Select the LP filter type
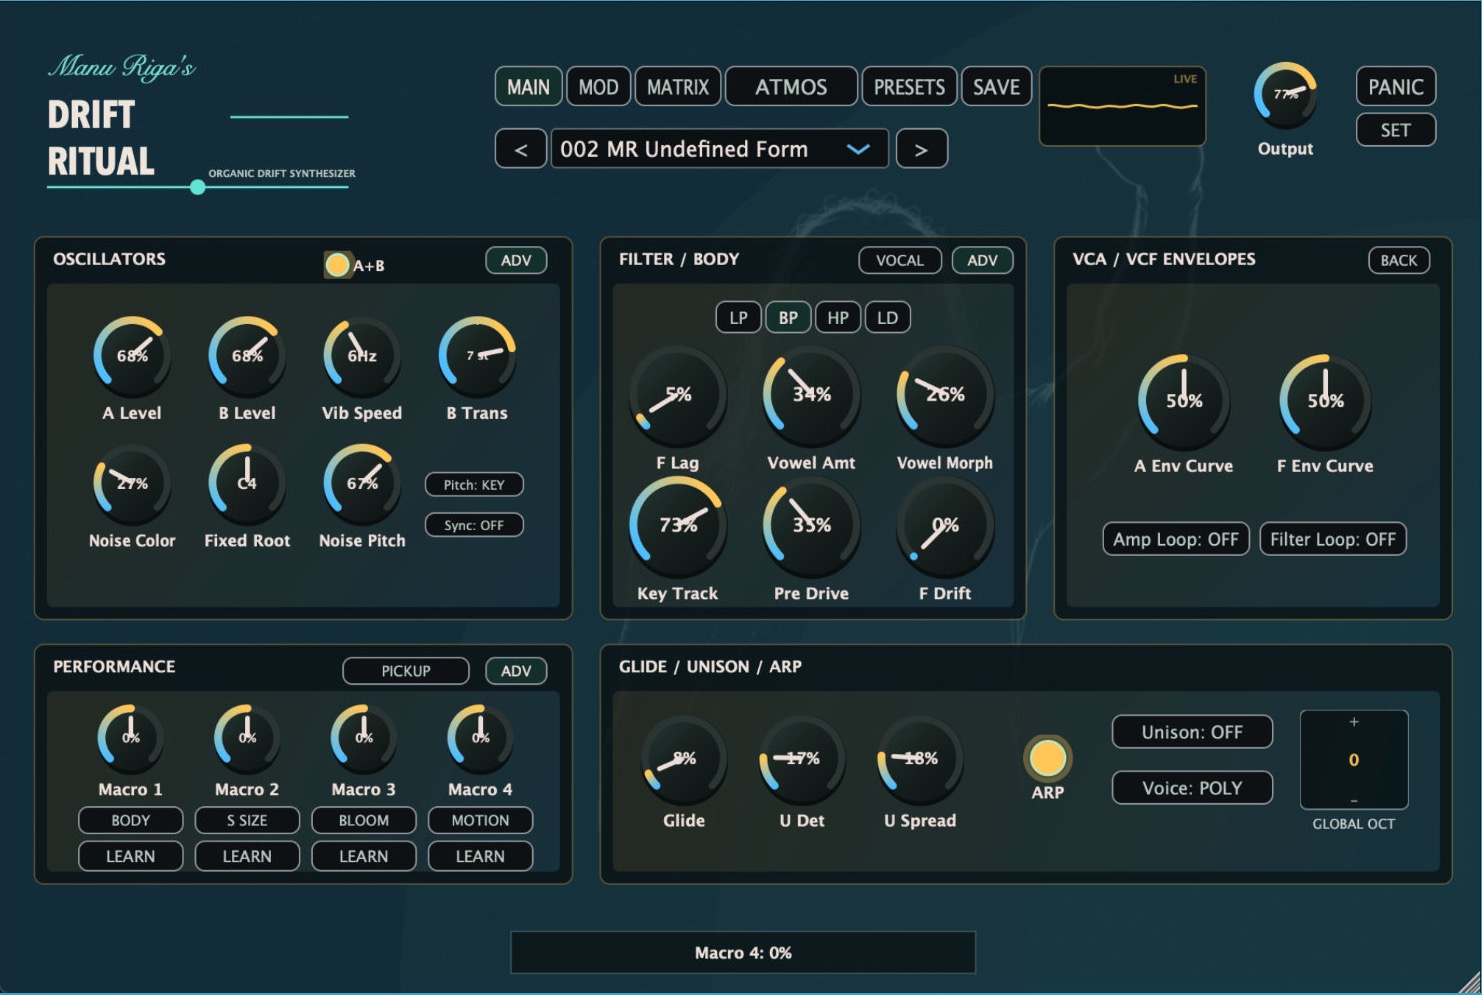 pos(738,318)
